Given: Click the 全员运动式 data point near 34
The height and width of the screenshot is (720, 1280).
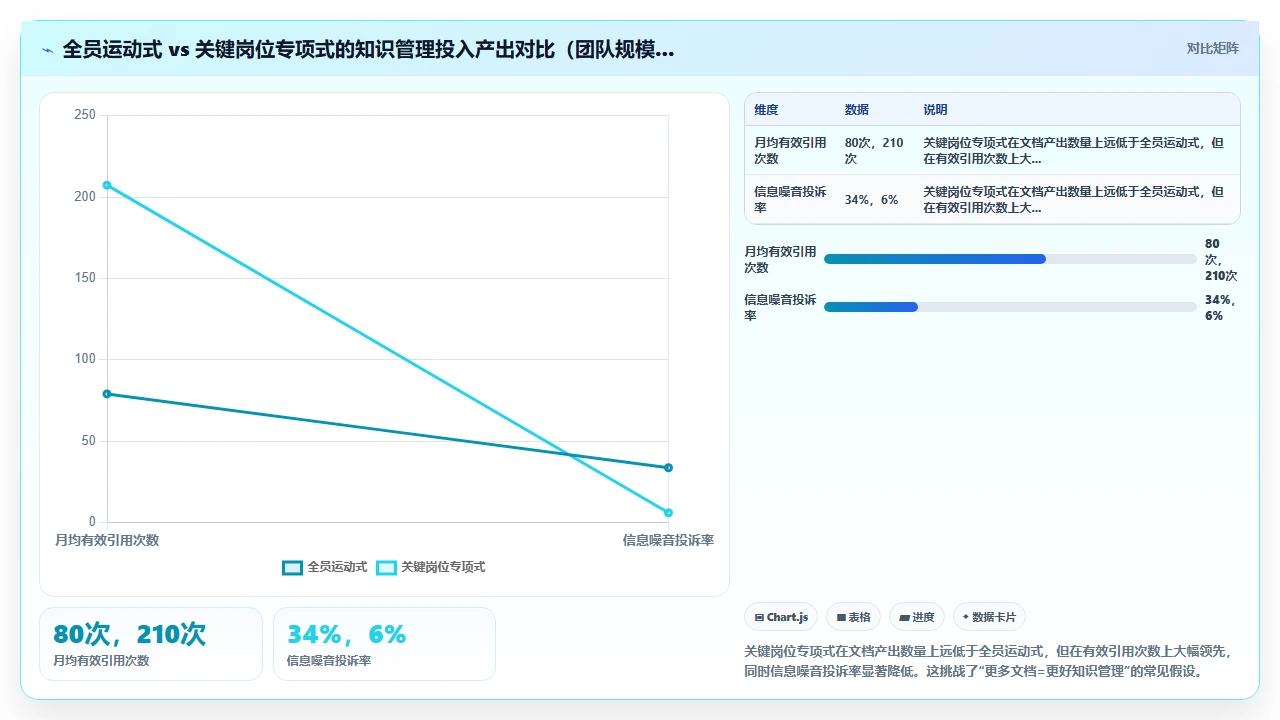Looking at the screenshot, I should [x=668, y=468].
